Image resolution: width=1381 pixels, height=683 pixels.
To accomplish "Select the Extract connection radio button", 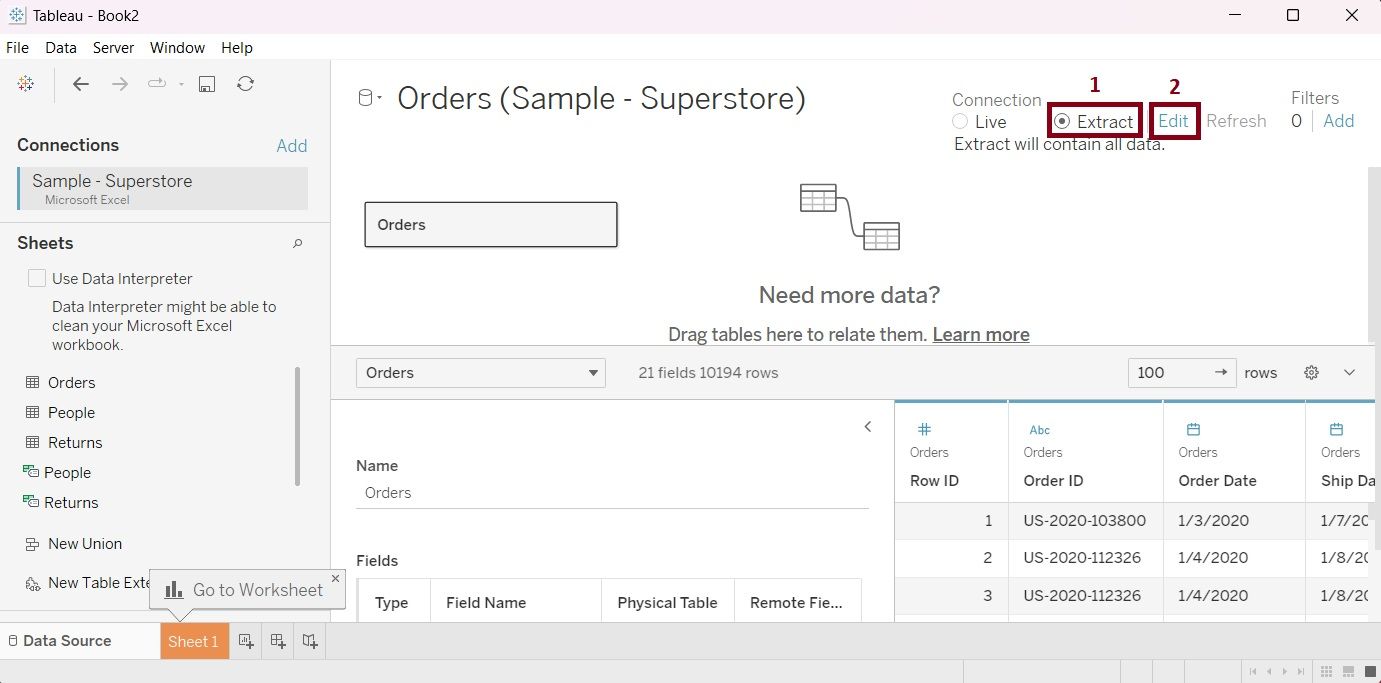I will coord(1062,121).
